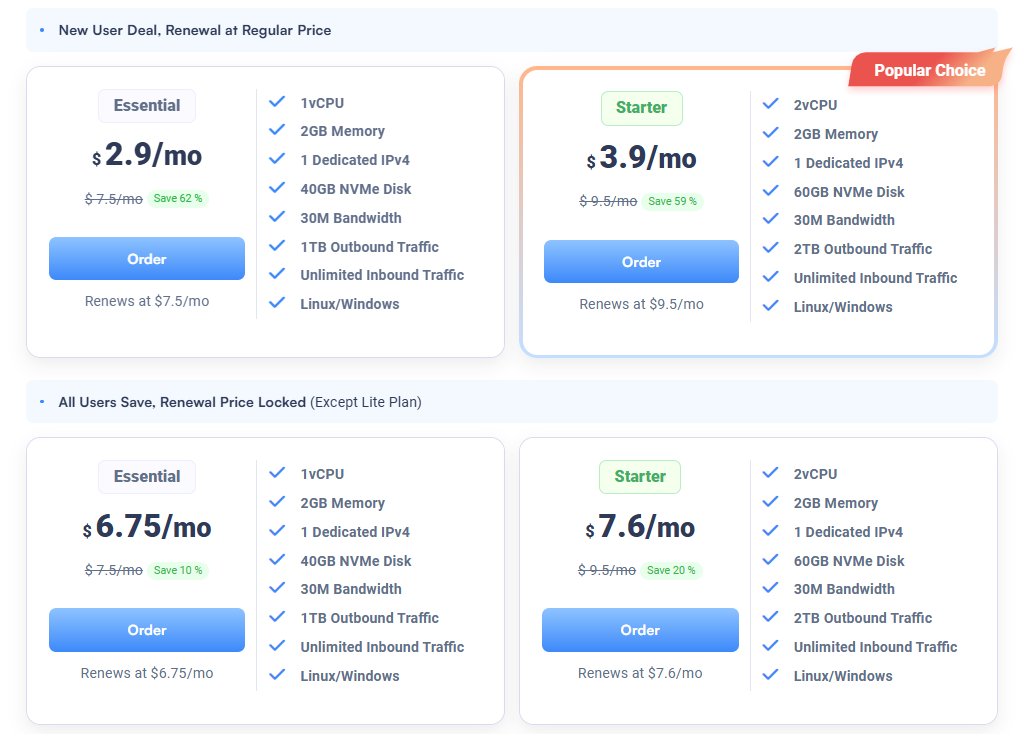
Task: Click the checkmark beside 1vCPU in Essential plan
Action: click(277, 102)
